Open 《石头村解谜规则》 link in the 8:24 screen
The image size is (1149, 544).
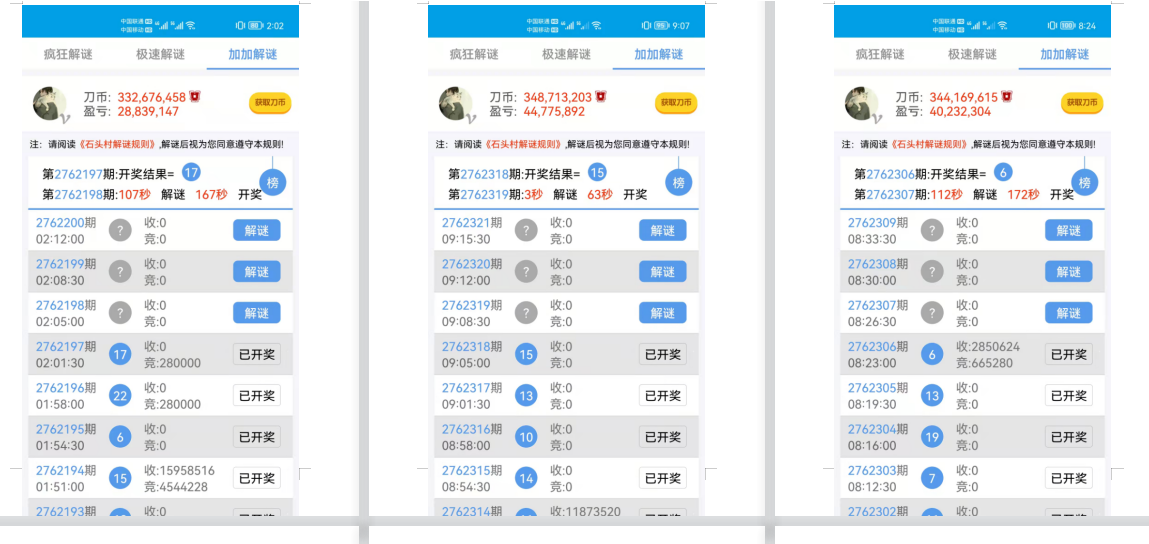tap(929, 144)
